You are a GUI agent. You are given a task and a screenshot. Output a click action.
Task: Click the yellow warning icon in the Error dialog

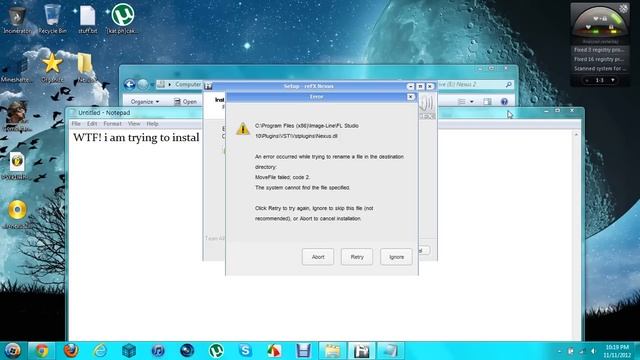[242, 129]
